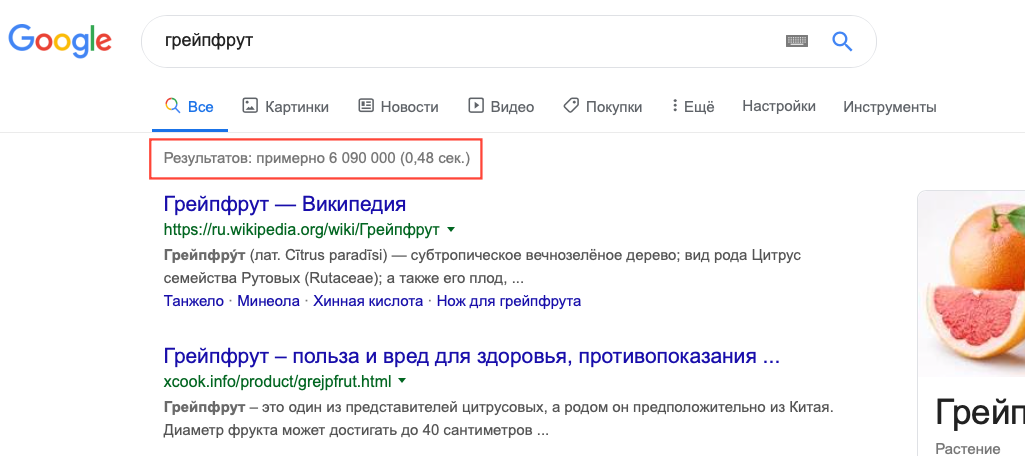The width and height of the screenshot is (1025, 456).
Task: Open the Хинная кислота sitelink
Action: pos(368,301)
